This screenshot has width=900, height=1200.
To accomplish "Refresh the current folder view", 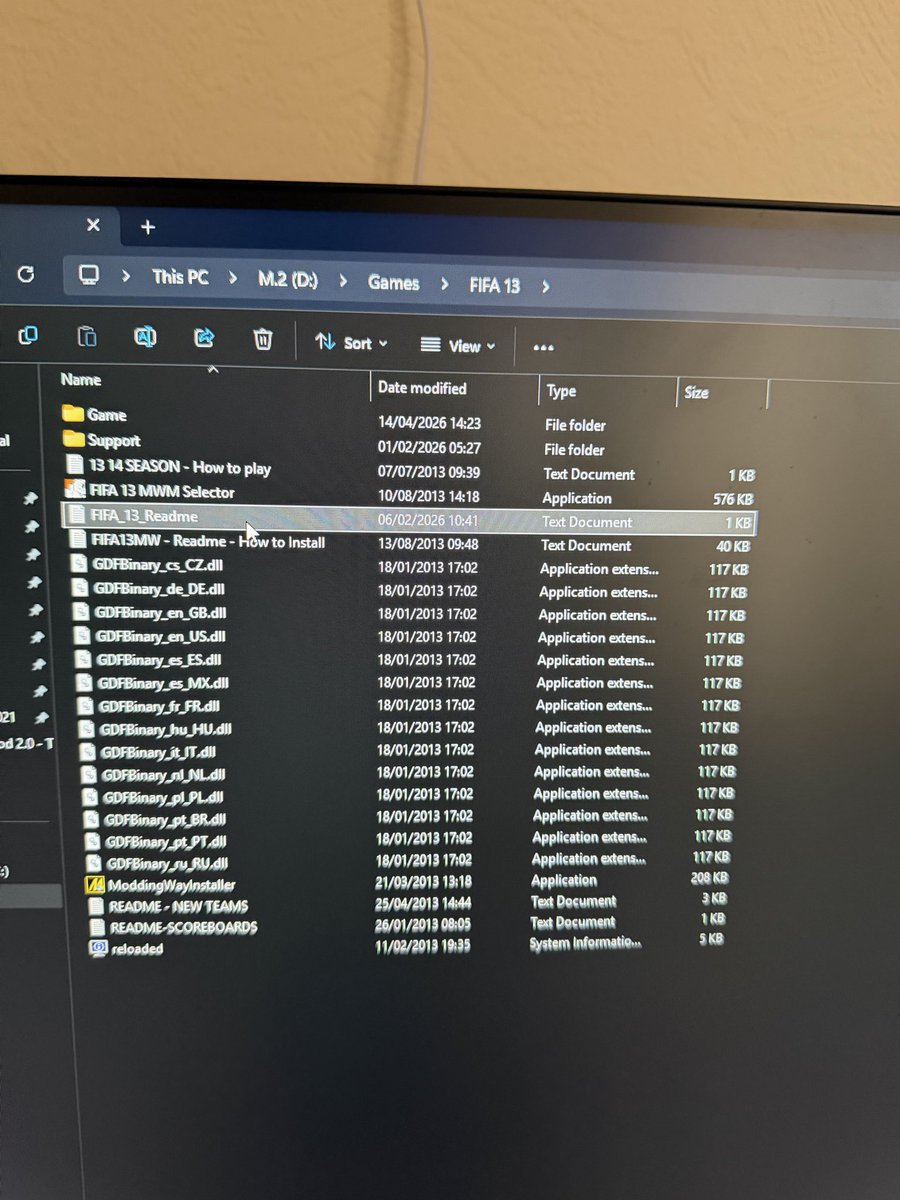I will point(26,274).
